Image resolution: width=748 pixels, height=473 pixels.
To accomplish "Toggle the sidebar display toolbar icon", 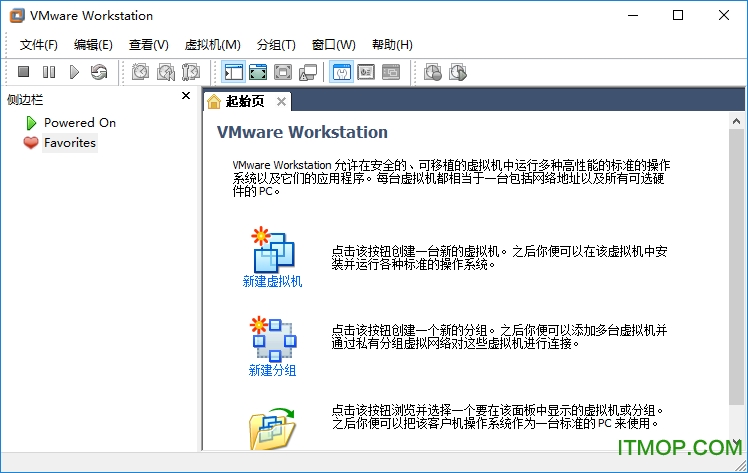I will tap(234, 72).
